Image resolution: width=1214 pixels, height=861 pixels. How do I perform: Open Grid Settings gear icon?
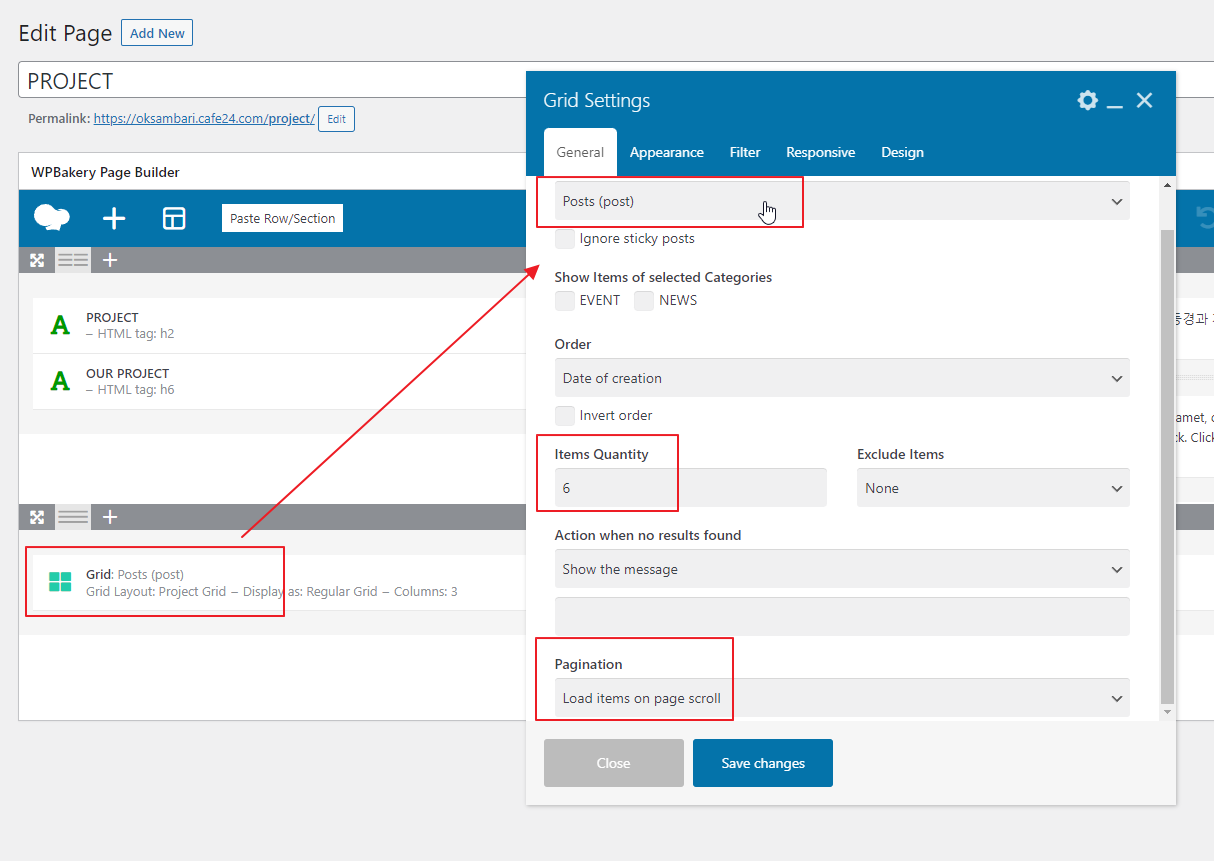click(1087, 100)
